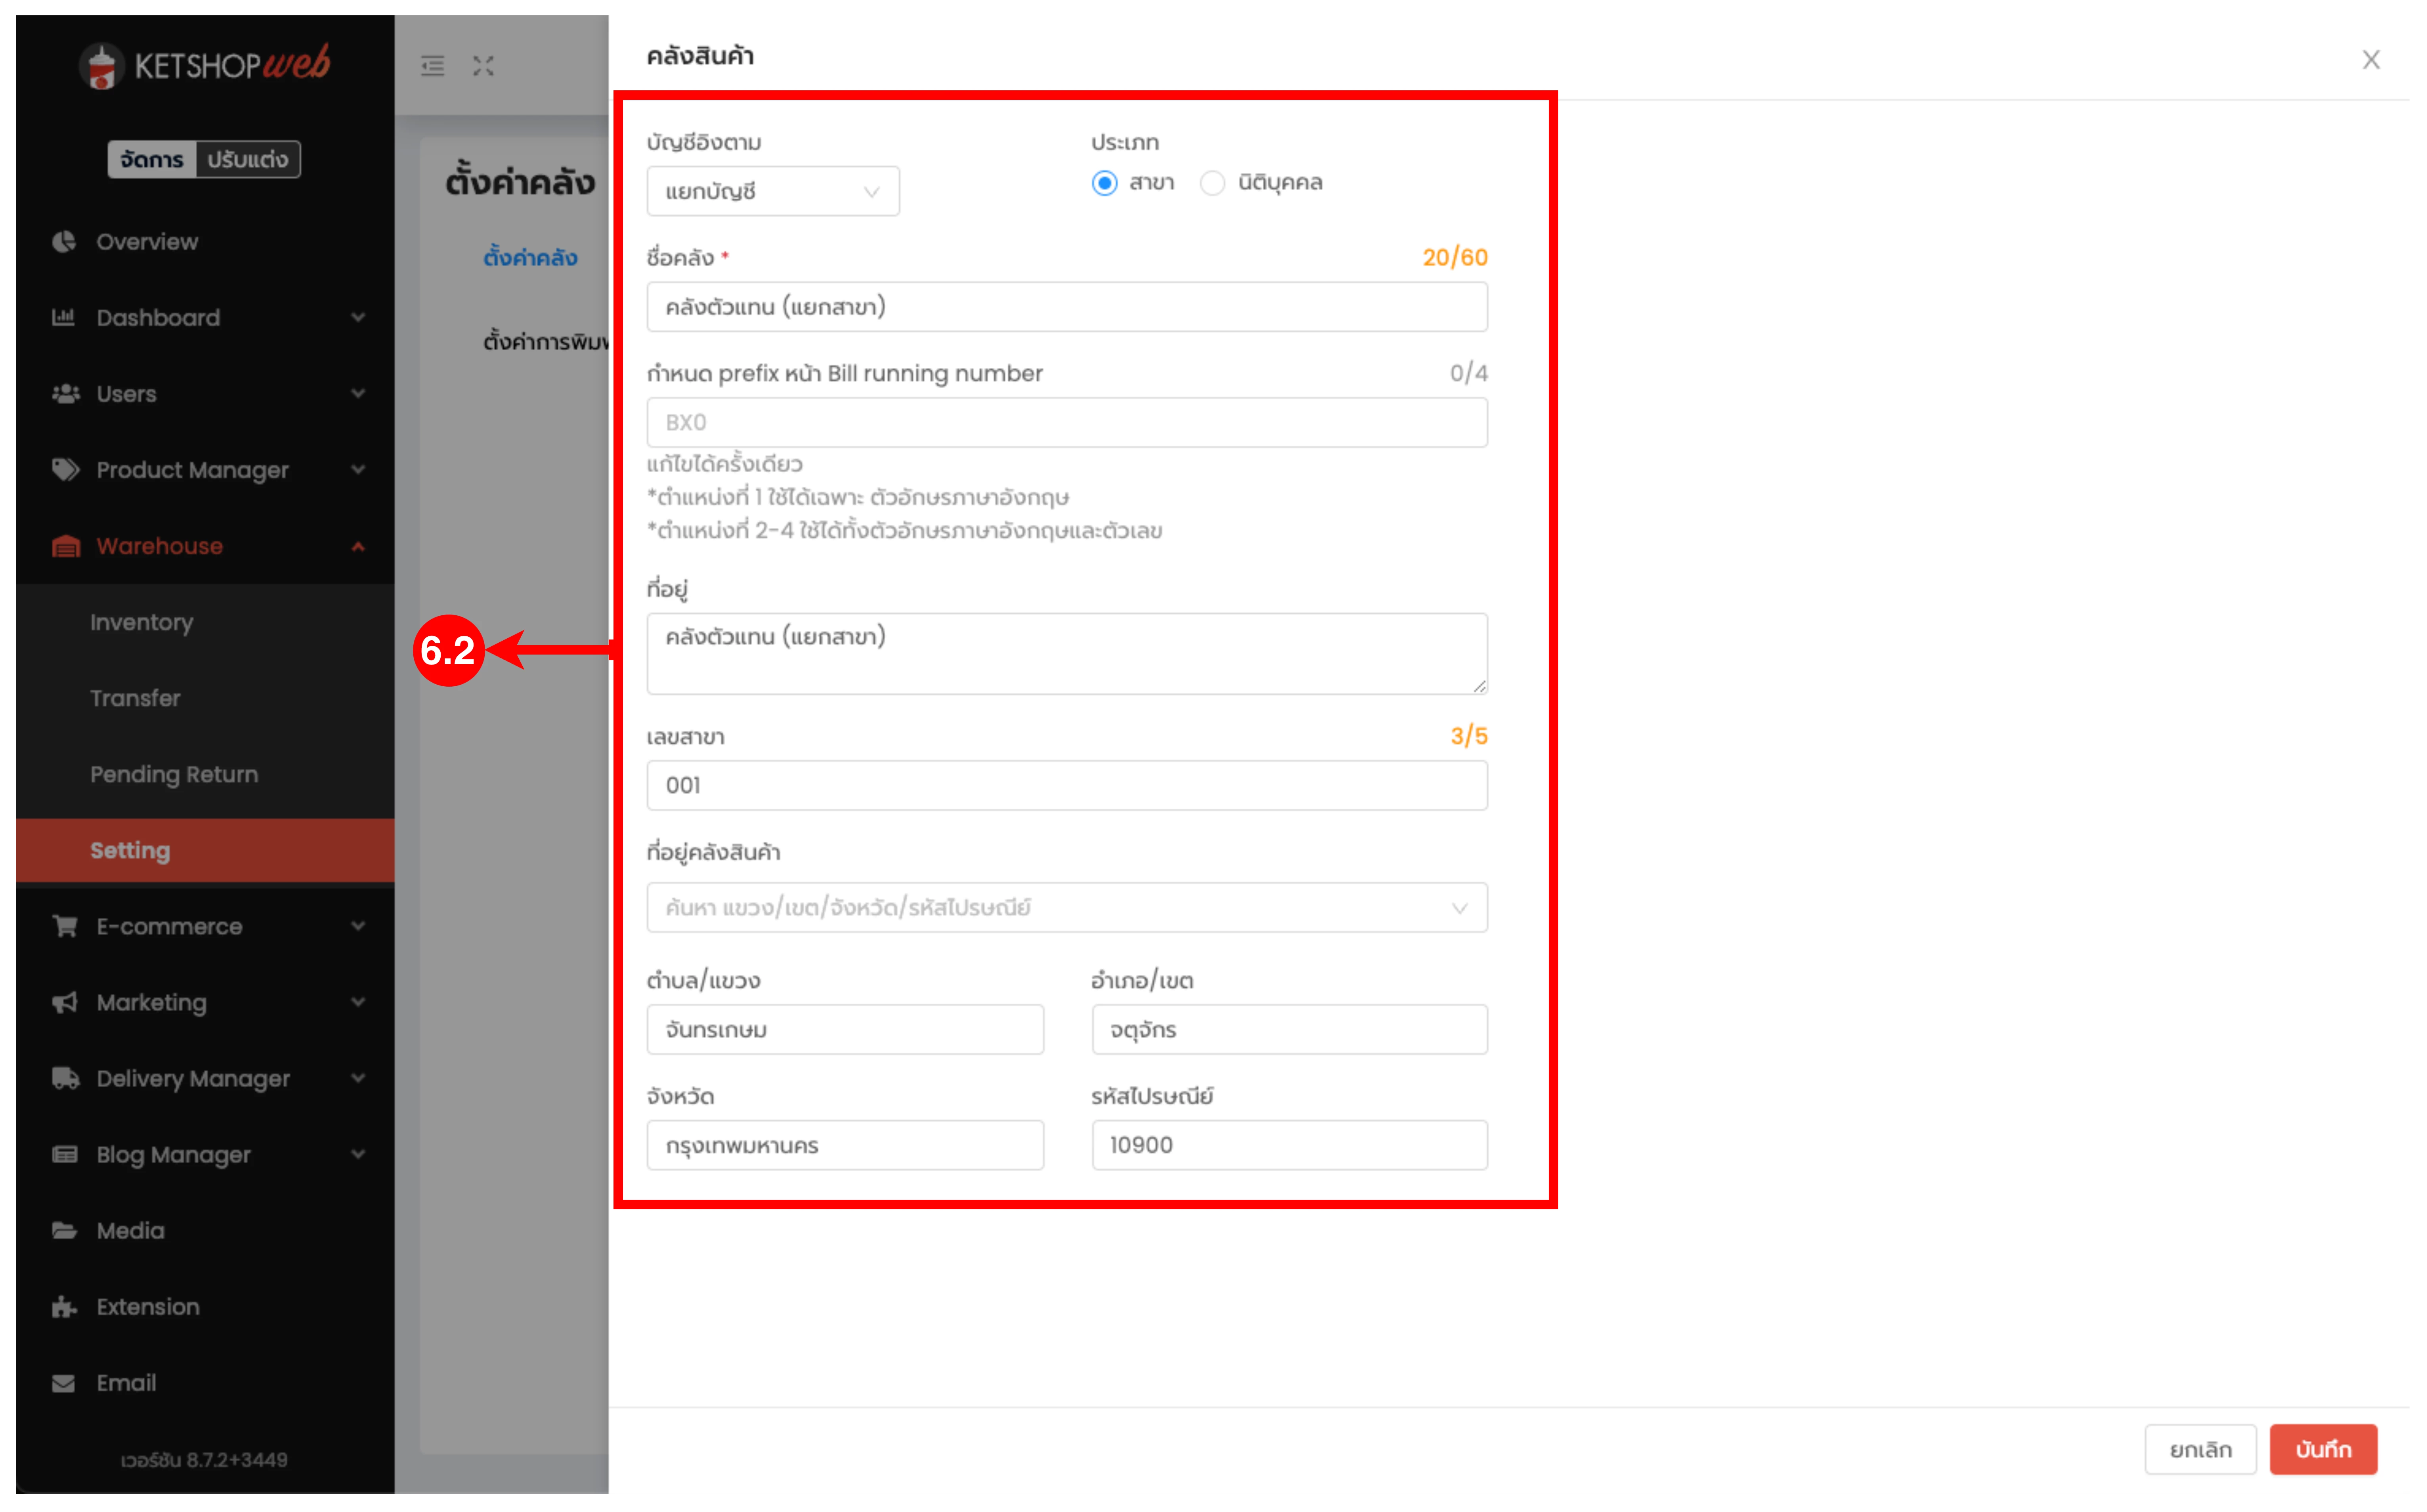2427x1512 pixels.
Task: Open warehouse address search dropdown
Action: [x=1066, y=907]
